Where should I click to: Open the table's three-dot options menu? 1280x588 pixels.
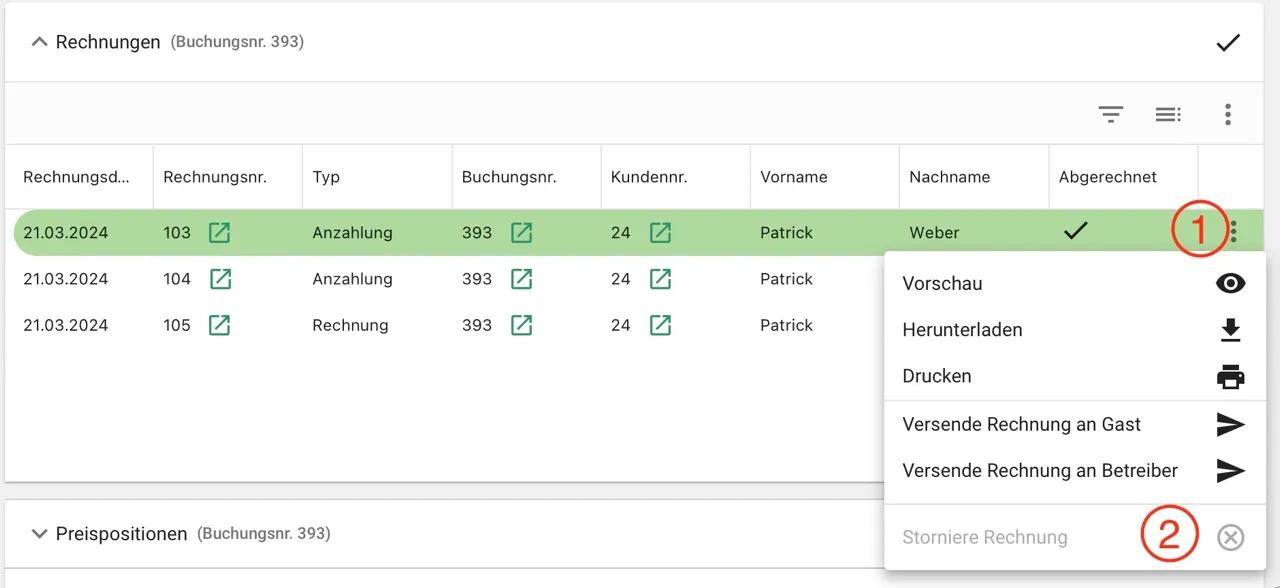point(1228,114)
